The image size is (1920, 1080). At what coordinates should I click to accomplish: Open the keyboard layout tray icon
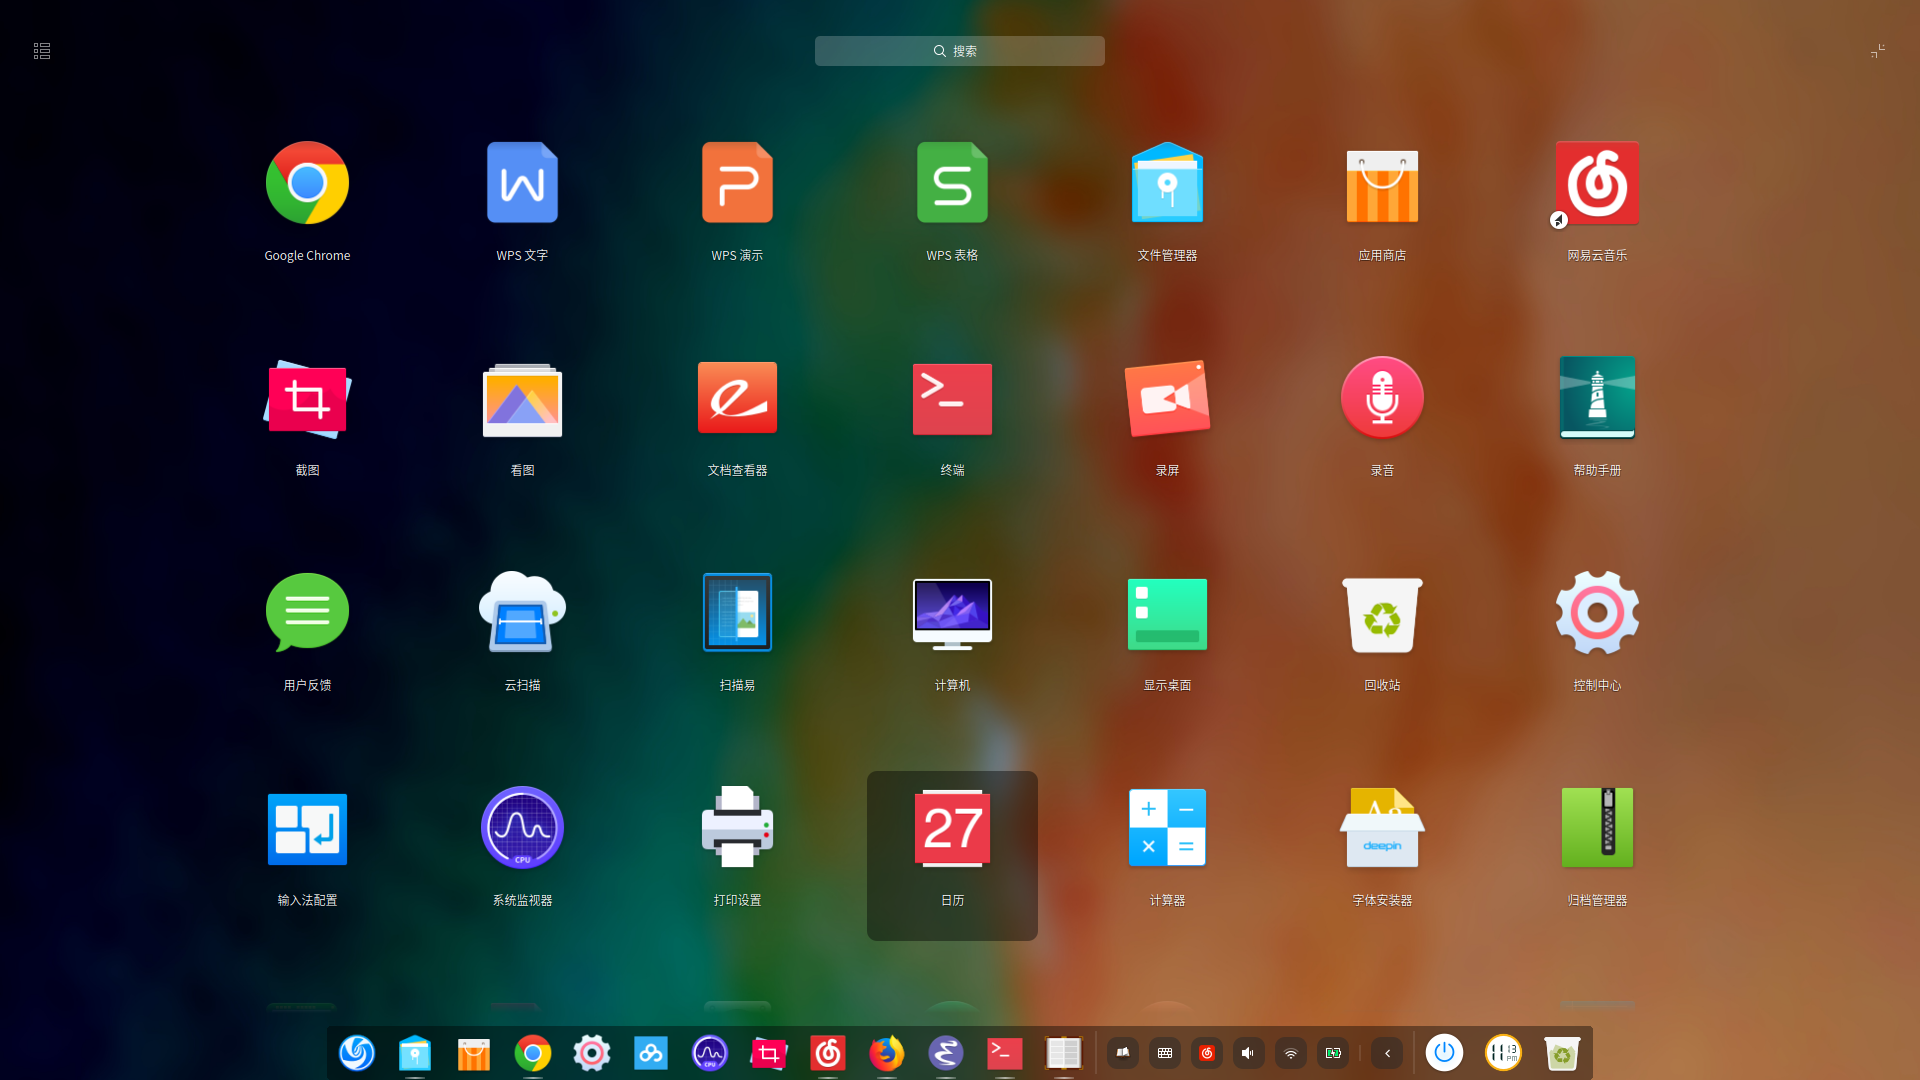tap(1165, 1053)
